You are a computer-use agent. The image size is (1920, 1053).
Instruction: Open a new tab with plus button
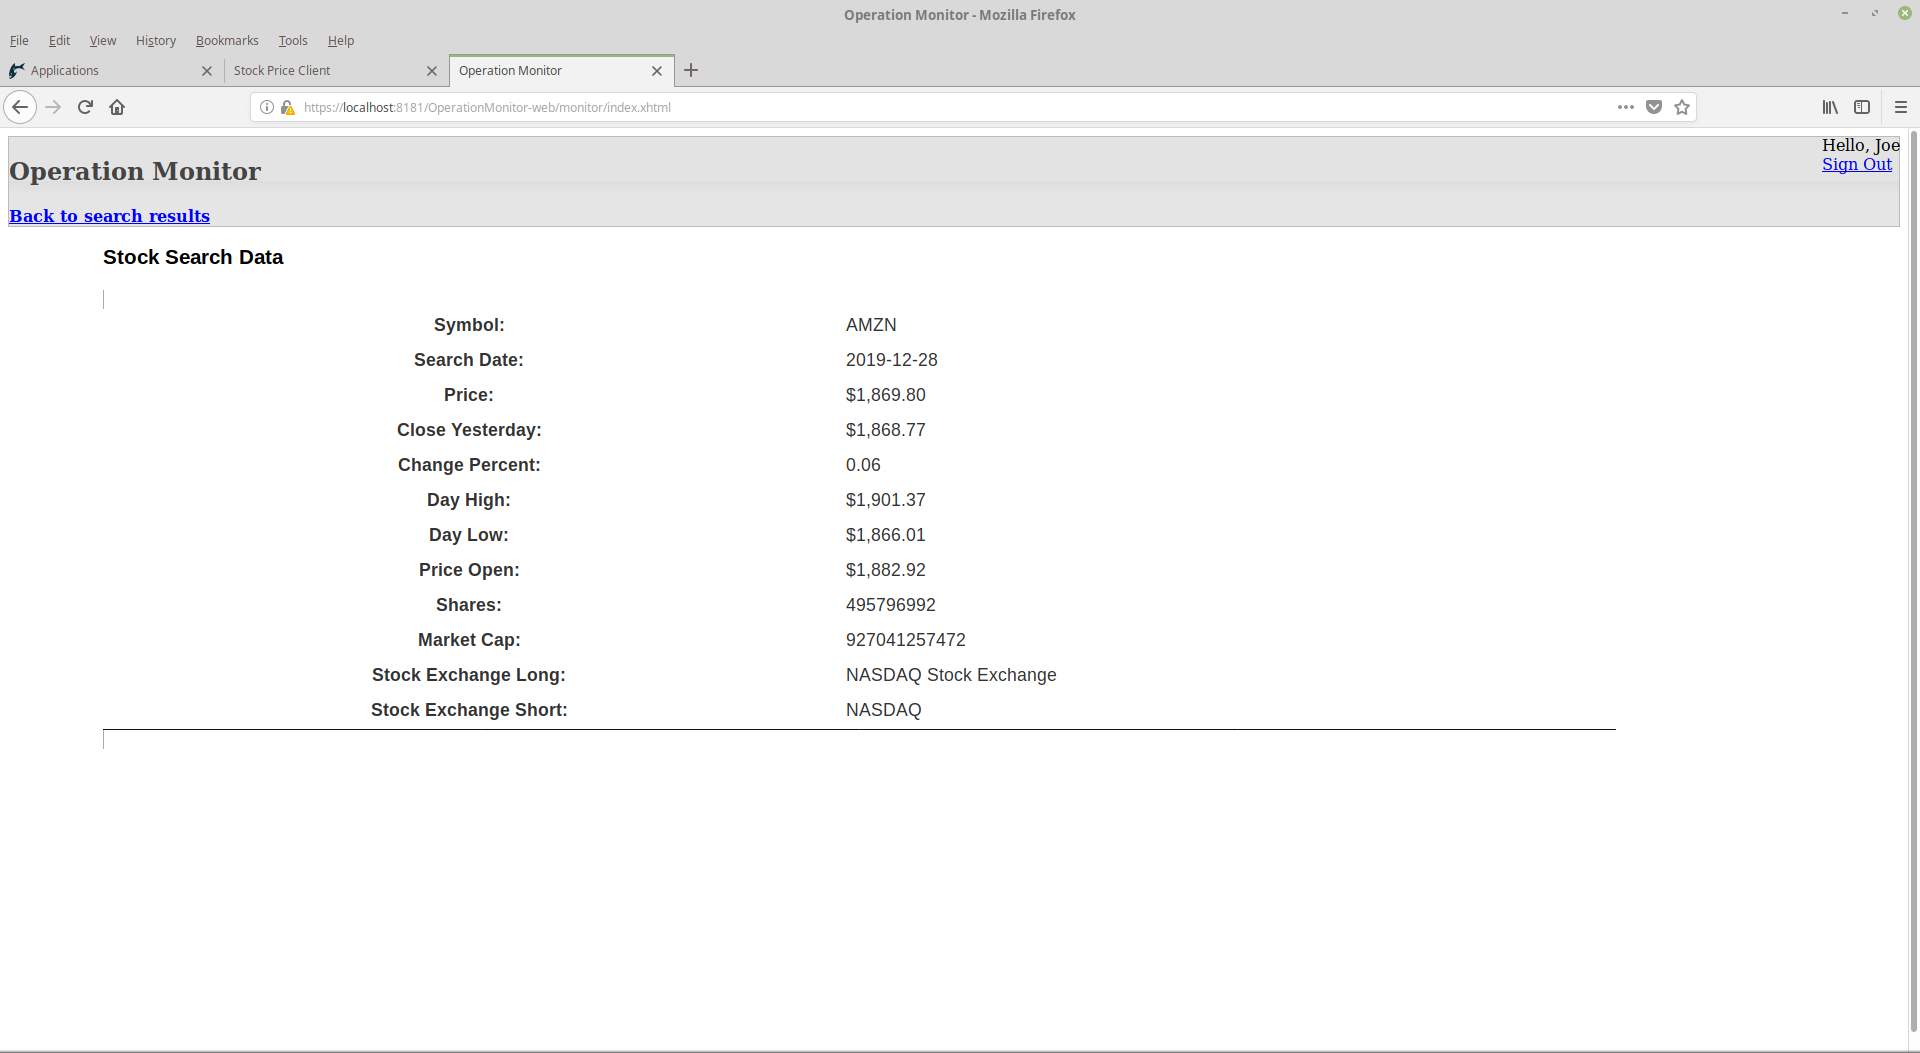click(x=691, y=70)
